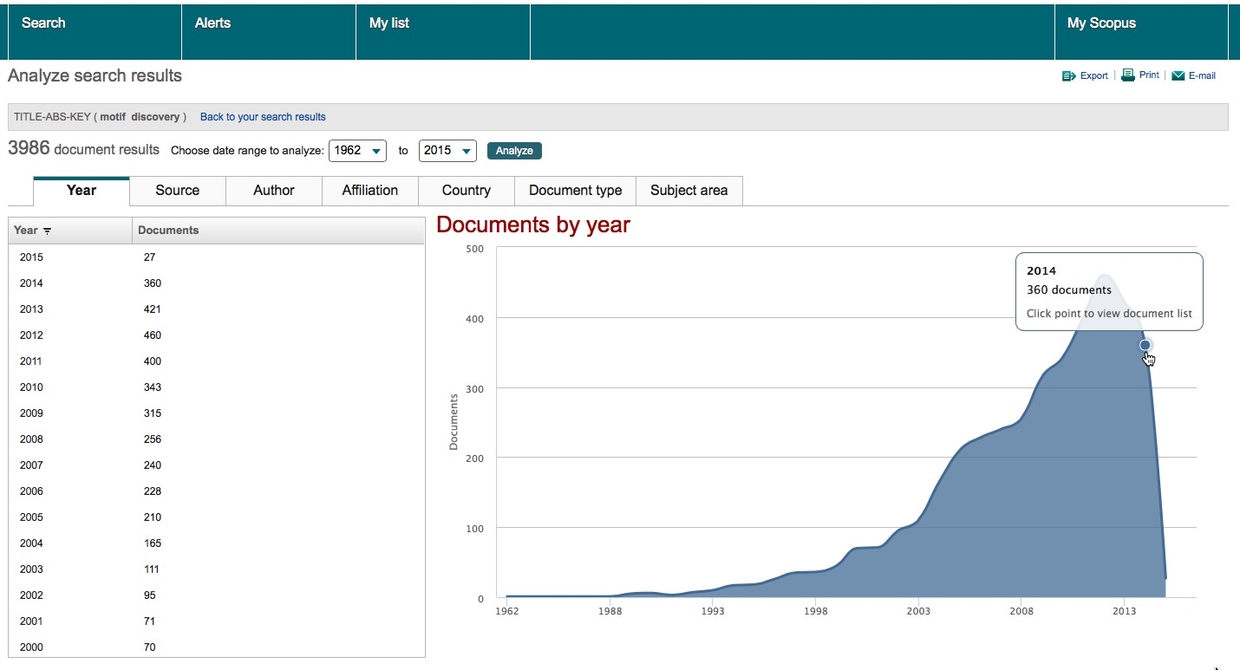Select the 2000 row in the year table
The width and height of the screenshot is (1240, 670).
pyautogui.click(x=217, y=646)
